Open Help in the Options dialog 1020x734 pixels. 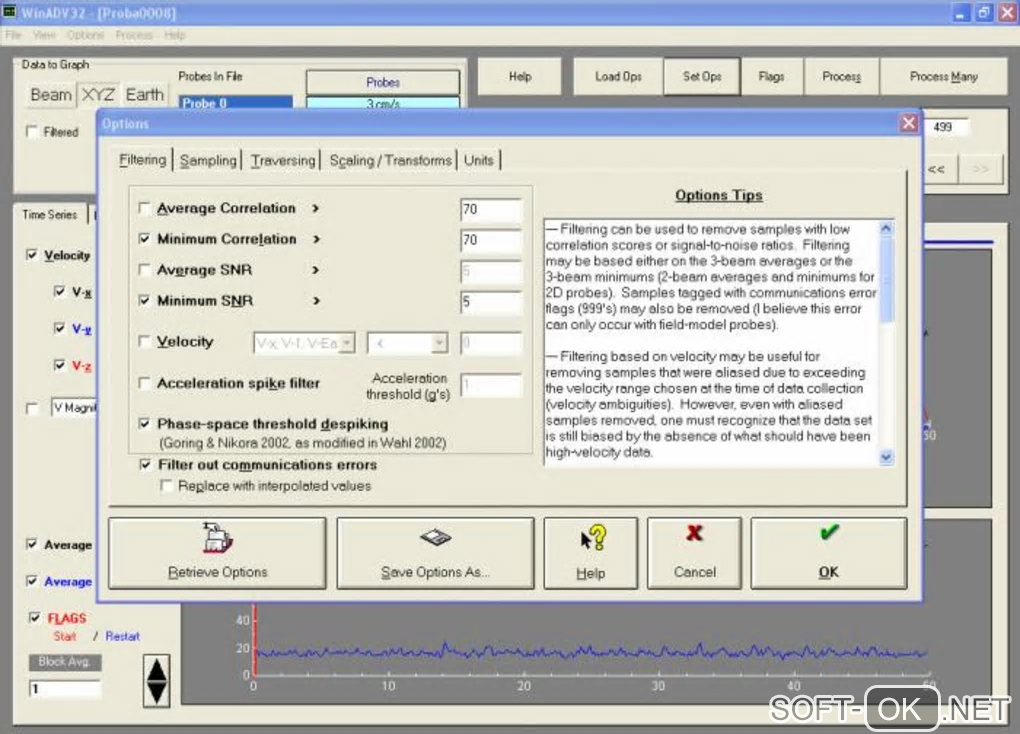(x=591, y=554)
